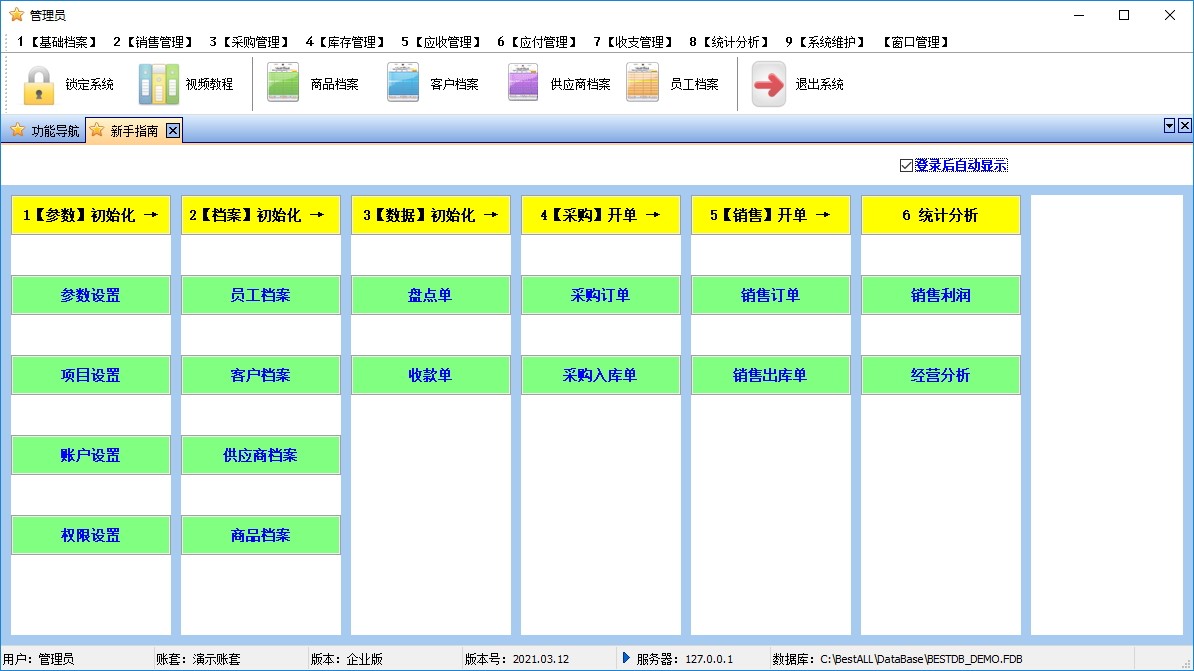Open 账户设置 green button
The image size is (1194, 671).
tap(91, 455)
